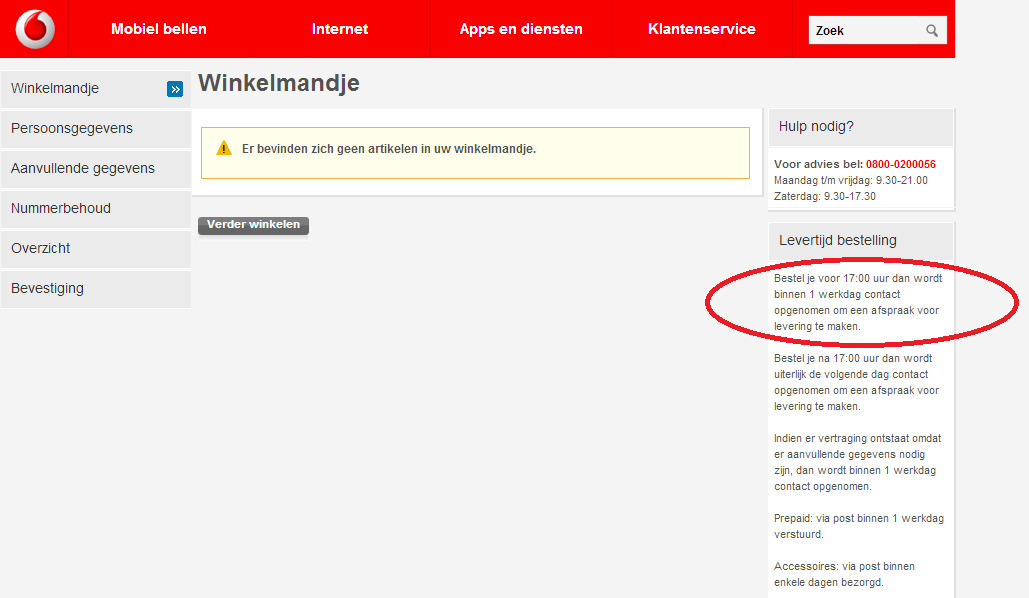Click the empty cart warning message
Image resolution: width=1029 pixels, height=598 pixels.
click(x=389, y=149)
